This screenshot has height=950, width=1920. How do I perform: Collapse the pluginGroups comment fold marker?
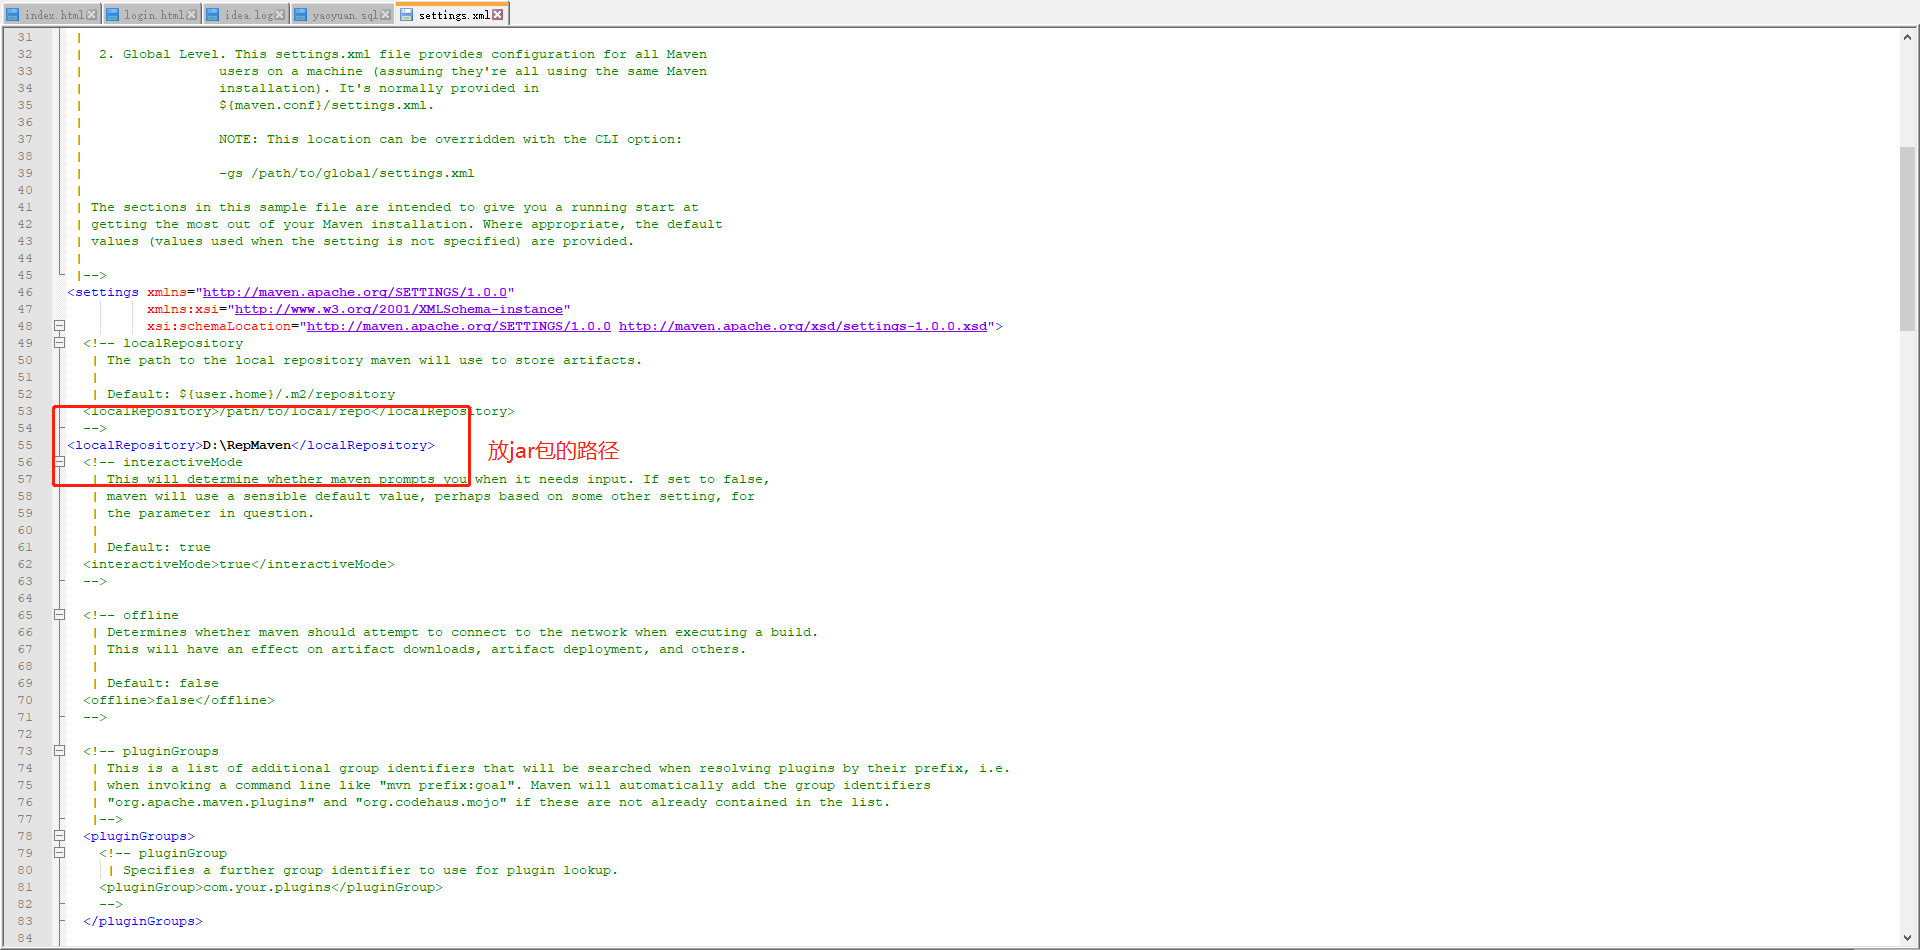[59, 750]
